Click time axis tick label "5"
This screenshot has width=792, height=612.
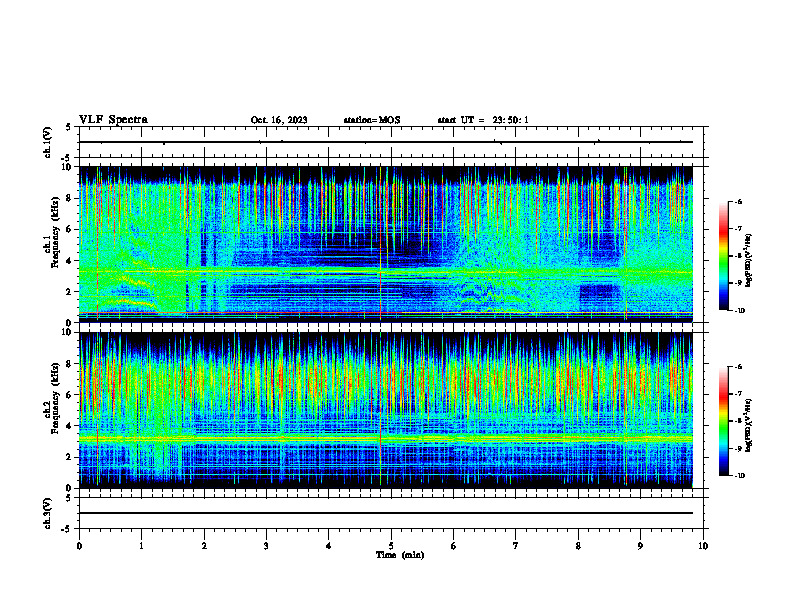tap(391, 546)
